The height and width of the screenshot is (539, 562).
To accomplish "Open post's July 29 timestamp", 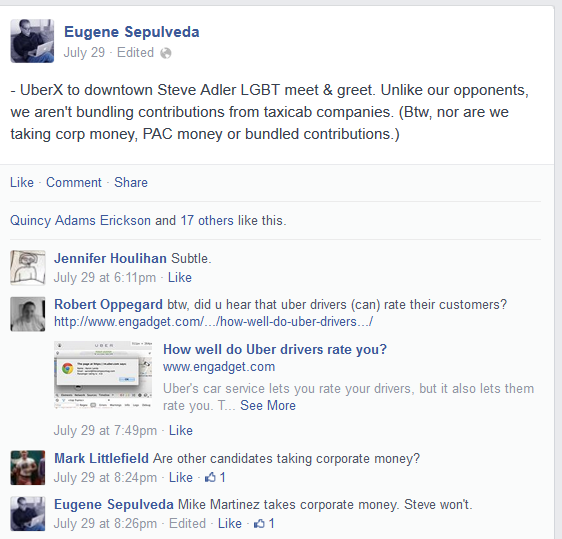I will (84, 53).
